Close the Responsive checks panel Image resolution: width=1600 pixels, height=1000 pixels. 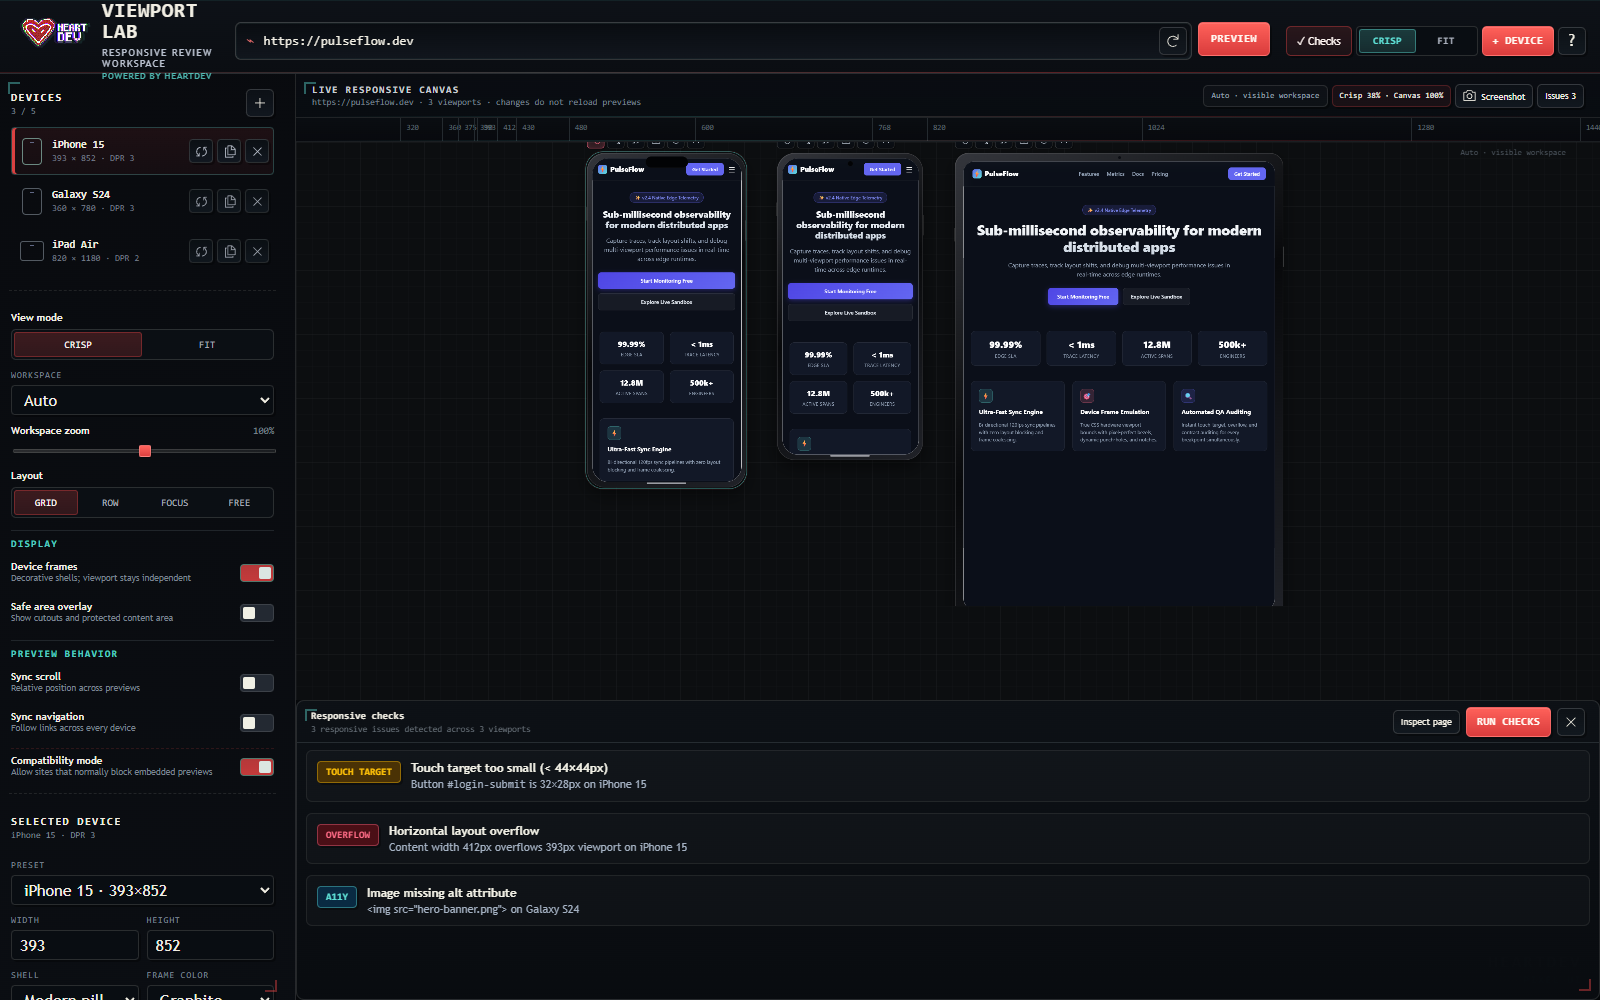coord(1571,722)
